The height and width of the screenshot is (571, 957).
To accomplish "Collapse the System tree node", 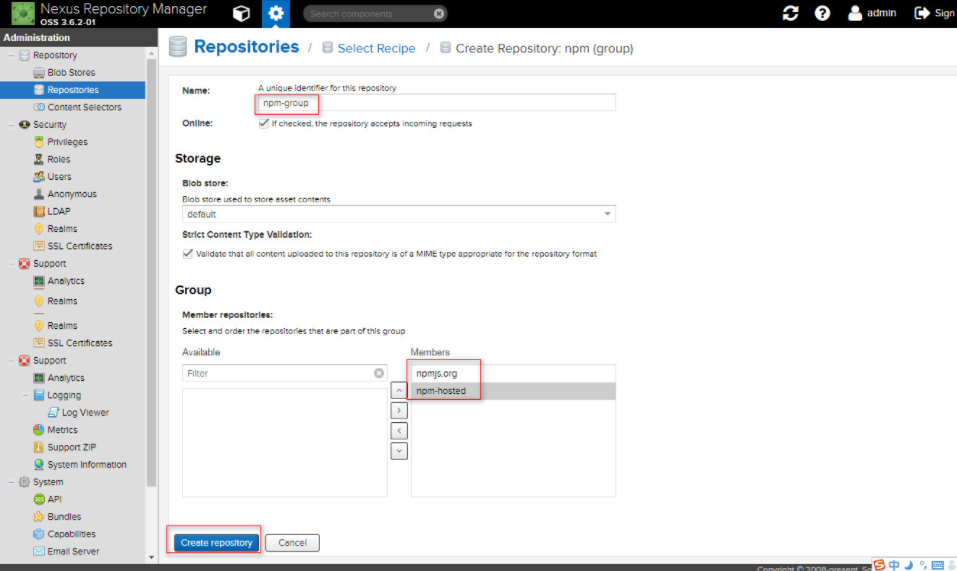I will click(x=10, y=482).
